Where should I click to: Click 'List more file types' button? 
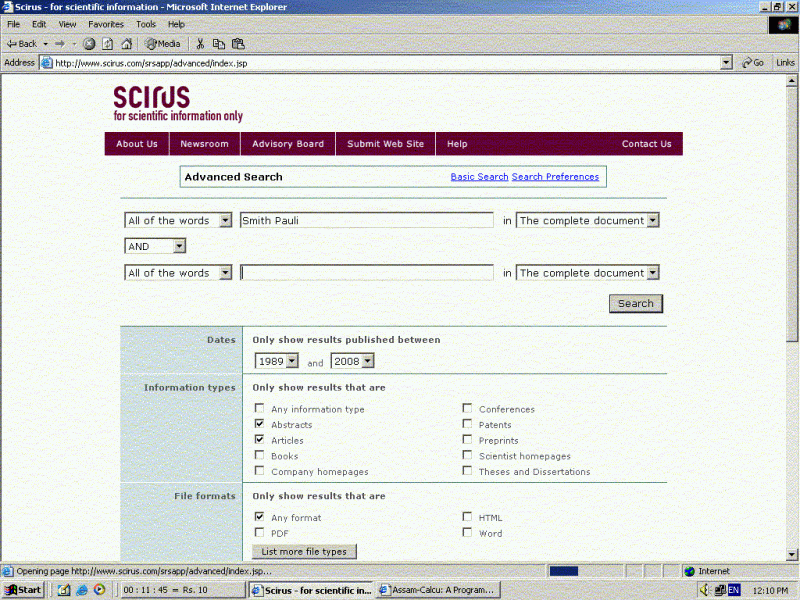(304, 552)
